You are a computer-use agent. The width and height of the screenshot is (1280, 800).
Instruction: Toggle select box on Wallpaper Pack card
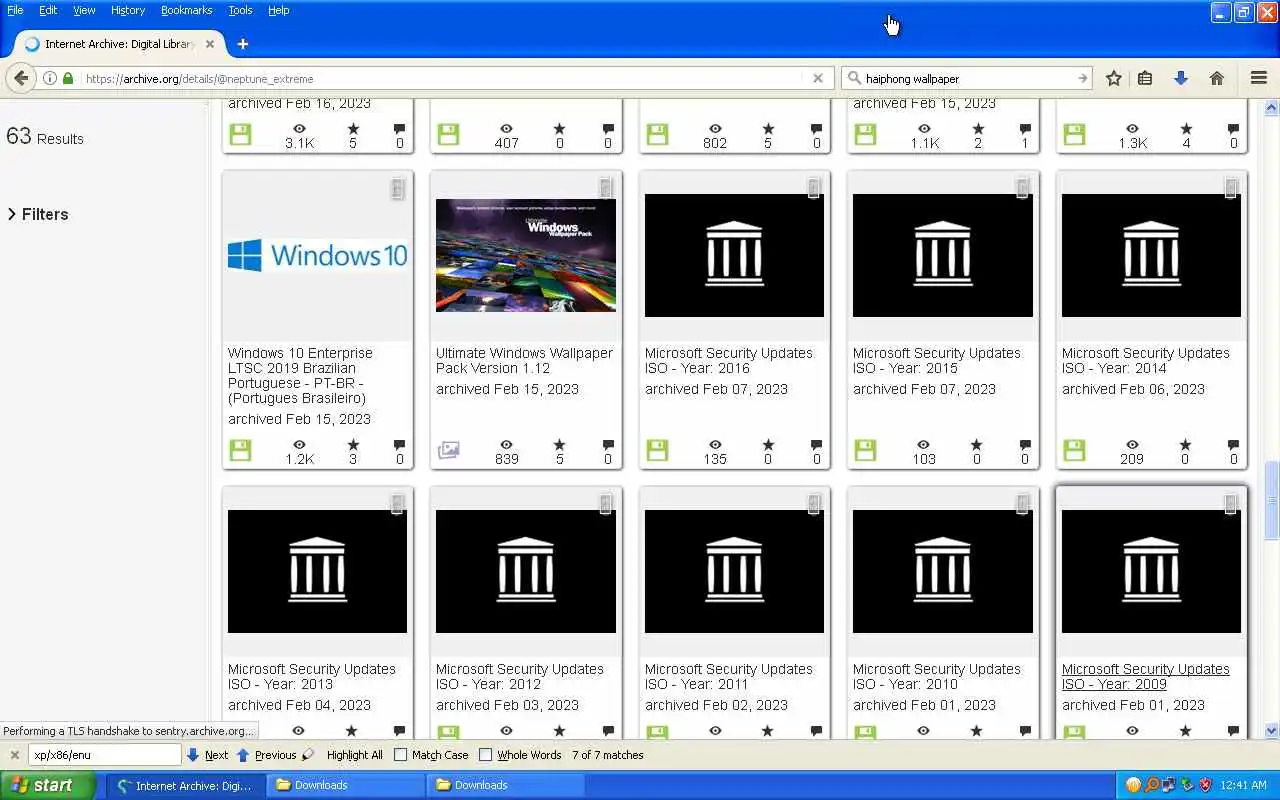(x=605, y=188)
